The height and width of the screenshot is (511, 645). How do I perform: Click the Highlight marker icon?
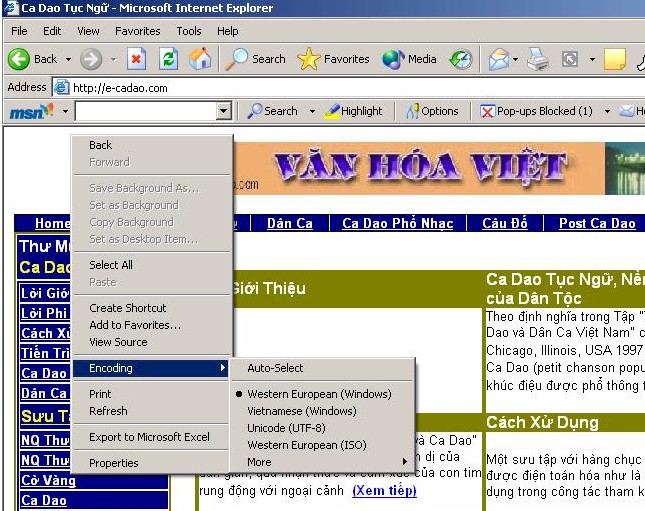(x=332, y=111)
